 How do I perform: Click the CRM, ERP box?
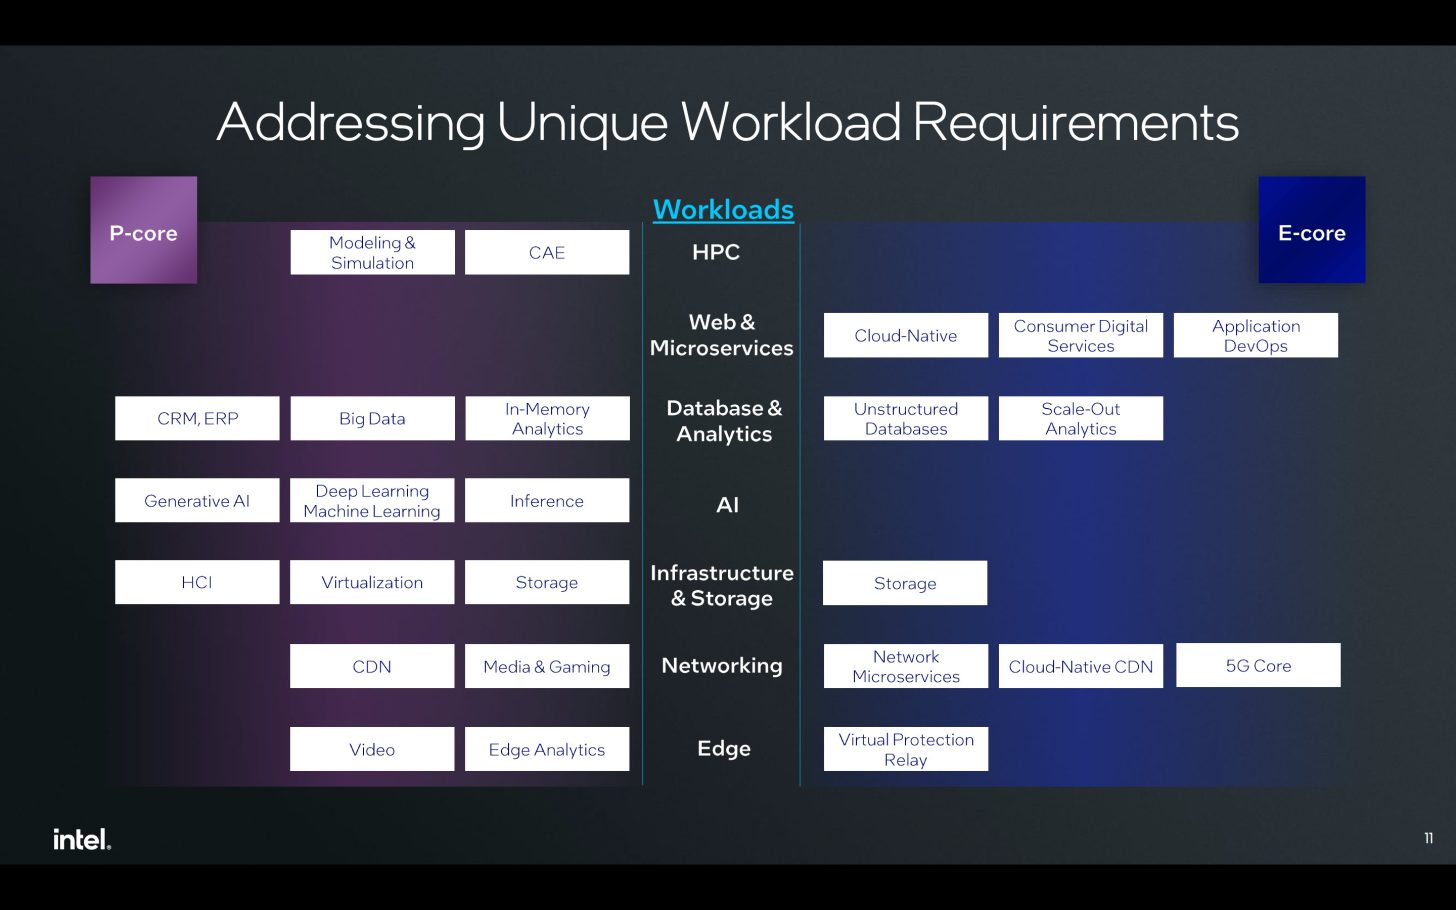197,418
